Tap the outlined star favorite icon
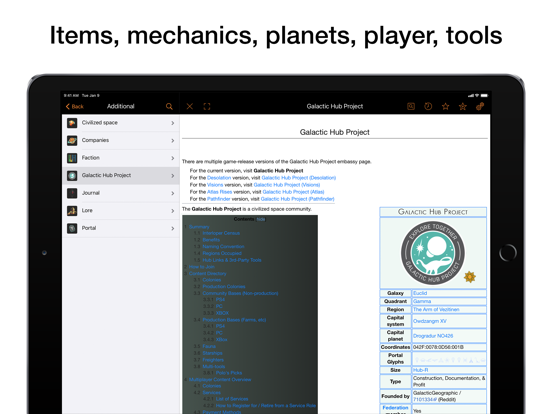This screenshot has width=552, height=414. pos(445,106)
